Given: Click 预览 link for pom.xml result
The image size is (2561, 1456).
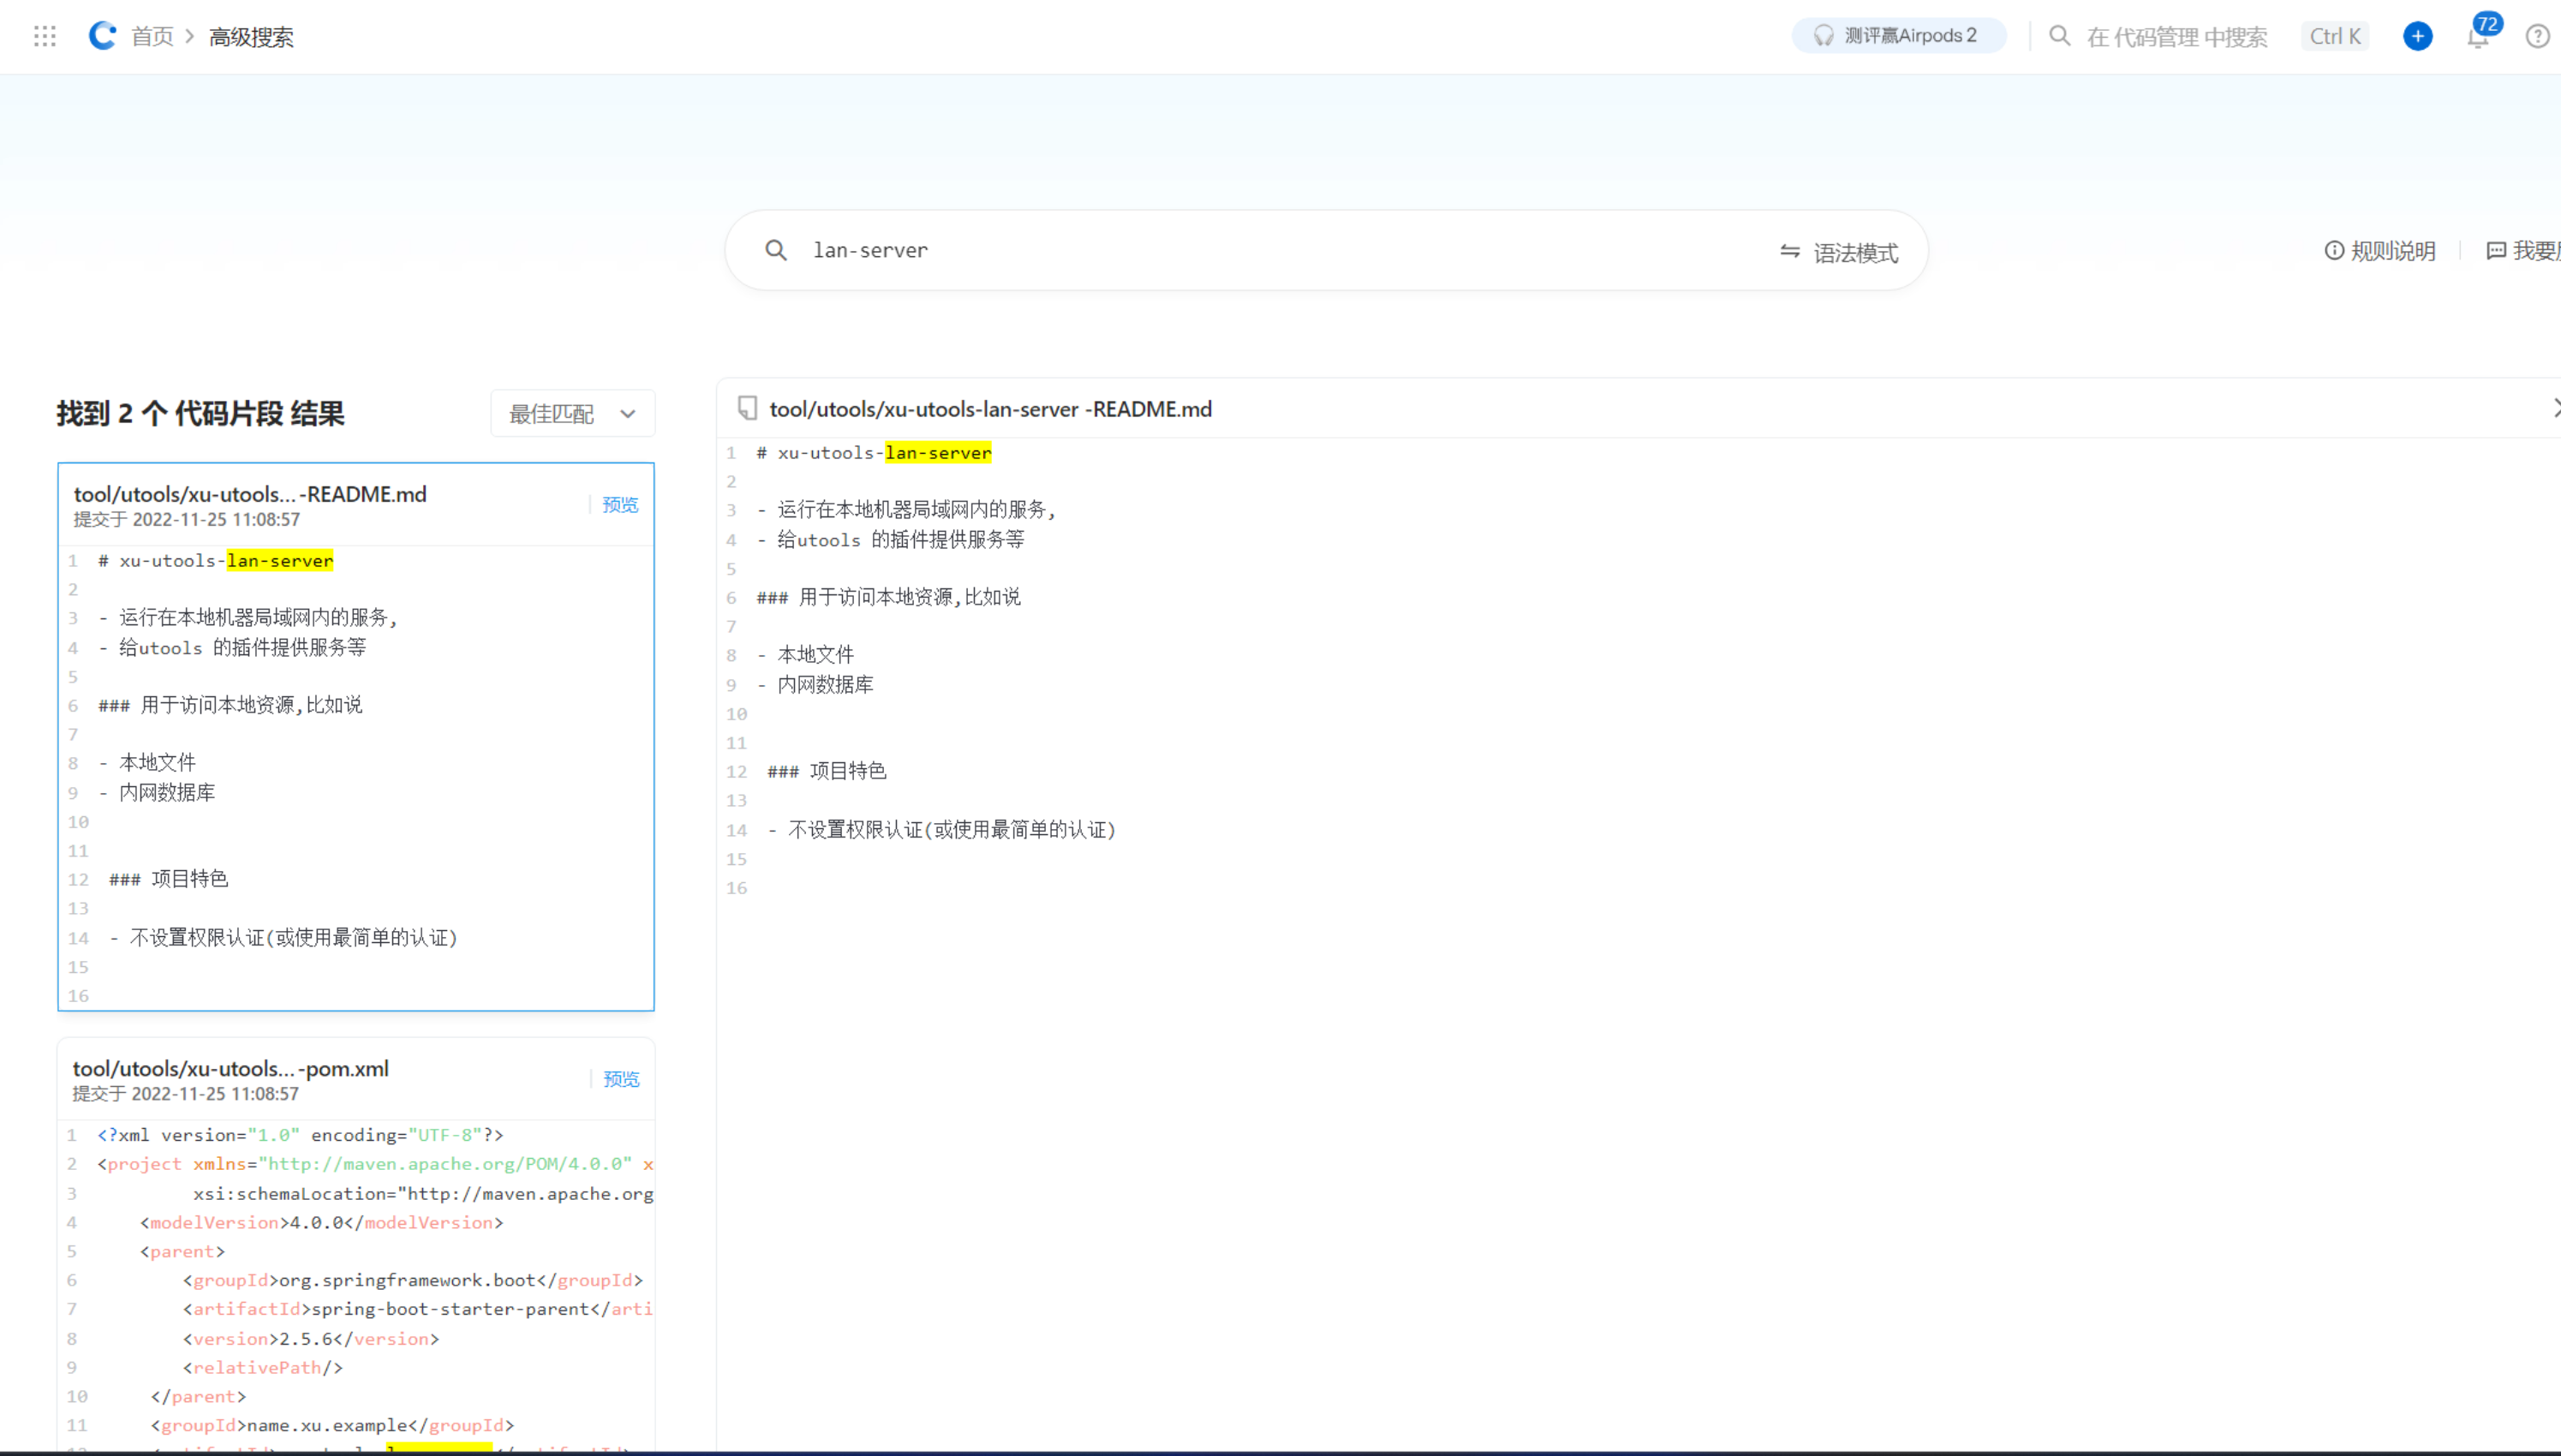Looking at the screenshot, I should (621, 1079).
